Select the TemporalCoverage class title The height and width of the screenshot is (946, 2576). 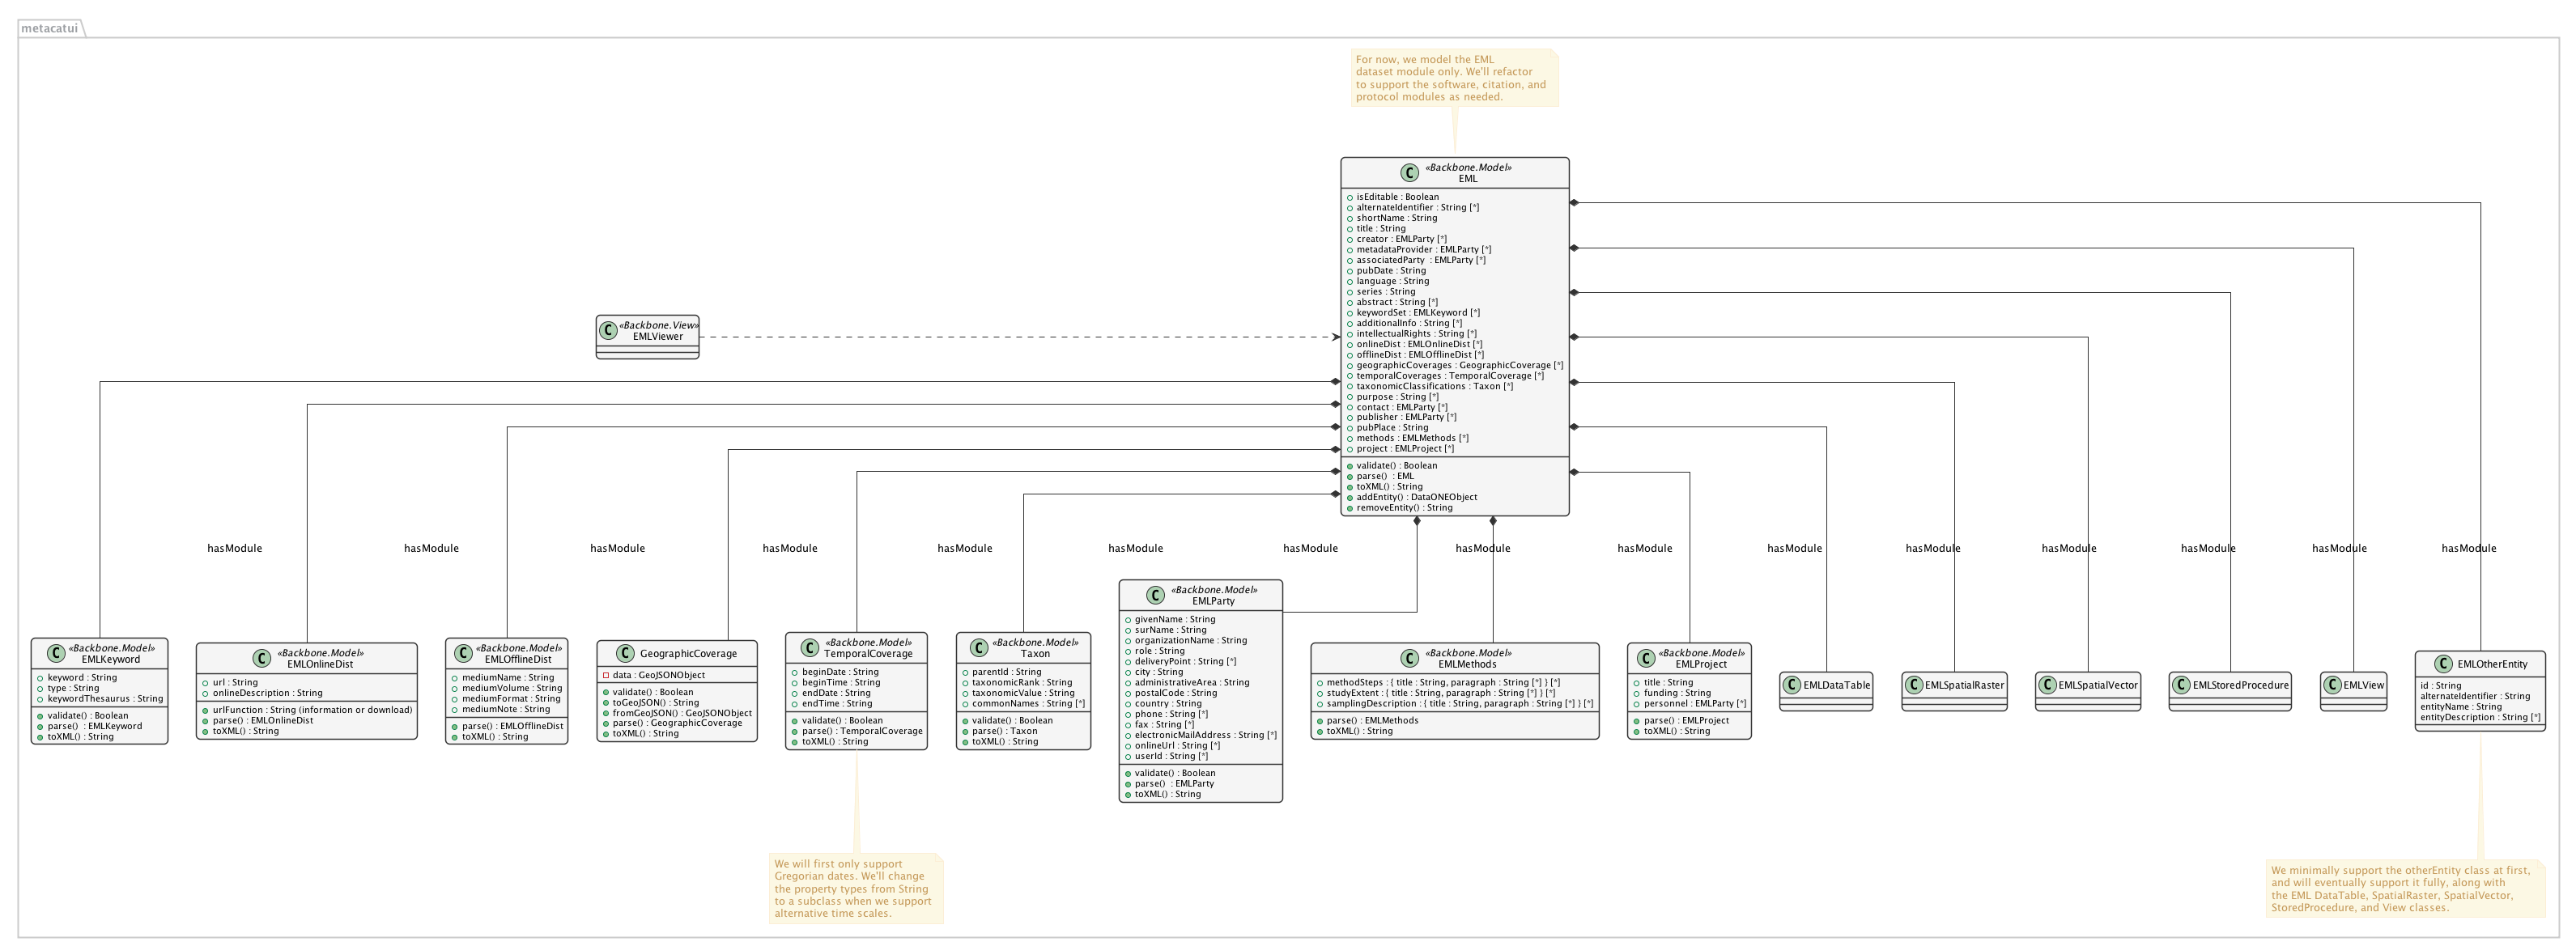point(867,653)
